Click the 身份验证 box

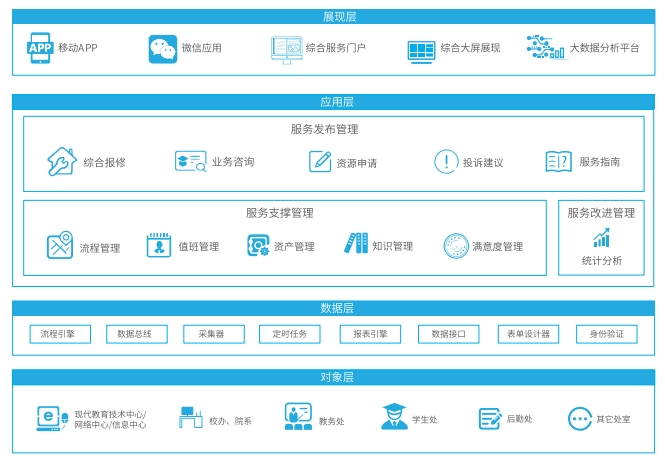click(607, 334)
